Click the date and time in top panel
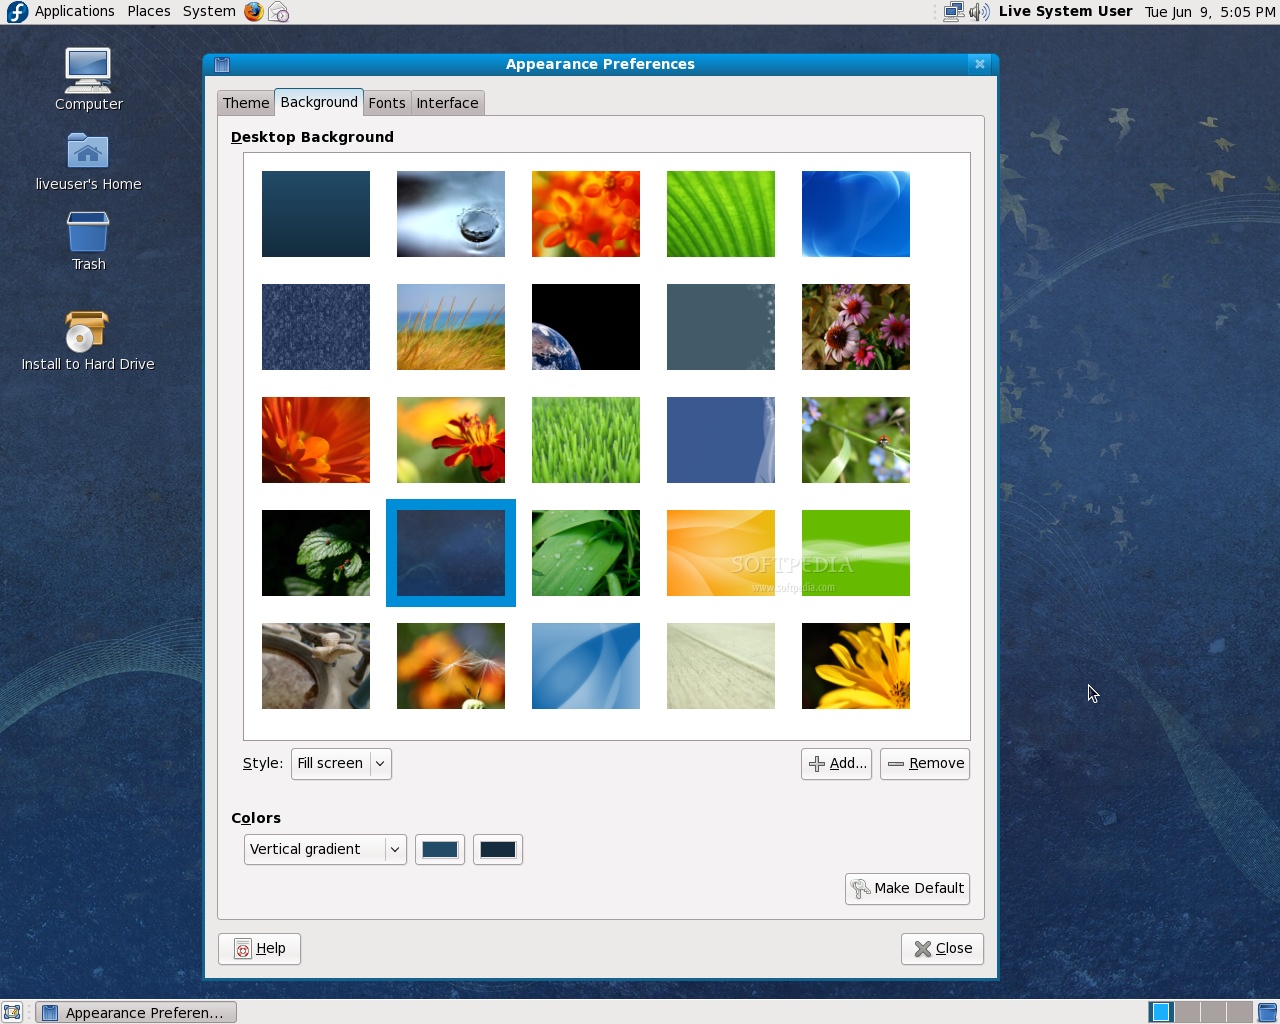Viewport: 1280px width, 1024px height. point(1210,12)
